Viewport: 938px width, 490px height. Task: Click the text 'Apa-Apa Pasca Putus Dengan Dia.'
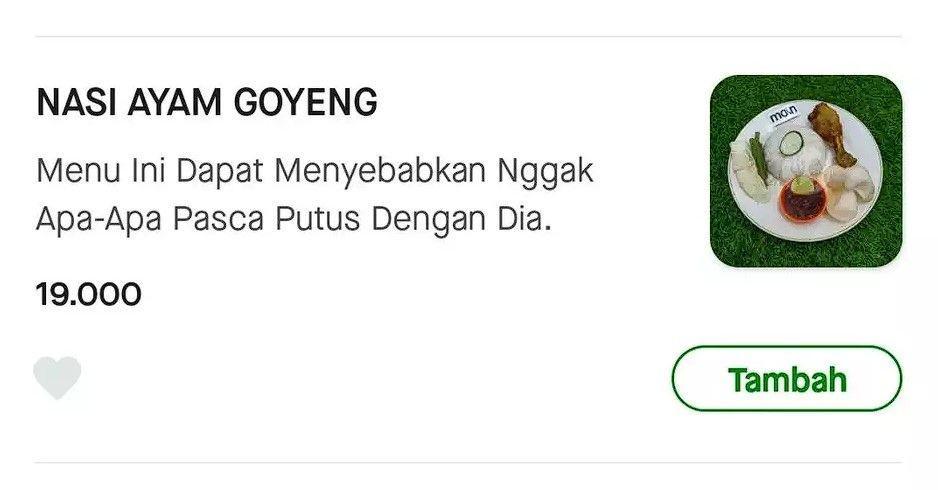(x=293, y=219)
